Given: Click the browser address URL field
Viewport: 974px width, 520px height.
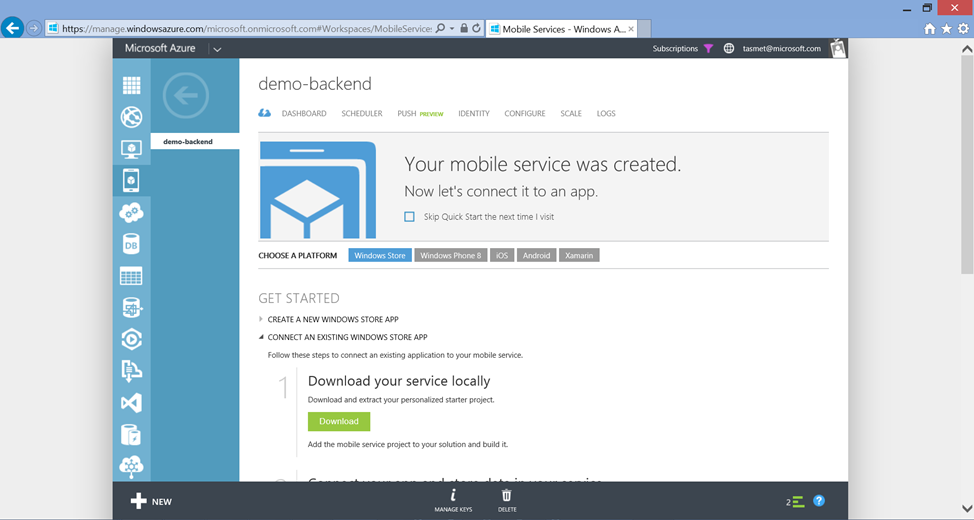Looking at the screenshot, I should tap(247, 29).
